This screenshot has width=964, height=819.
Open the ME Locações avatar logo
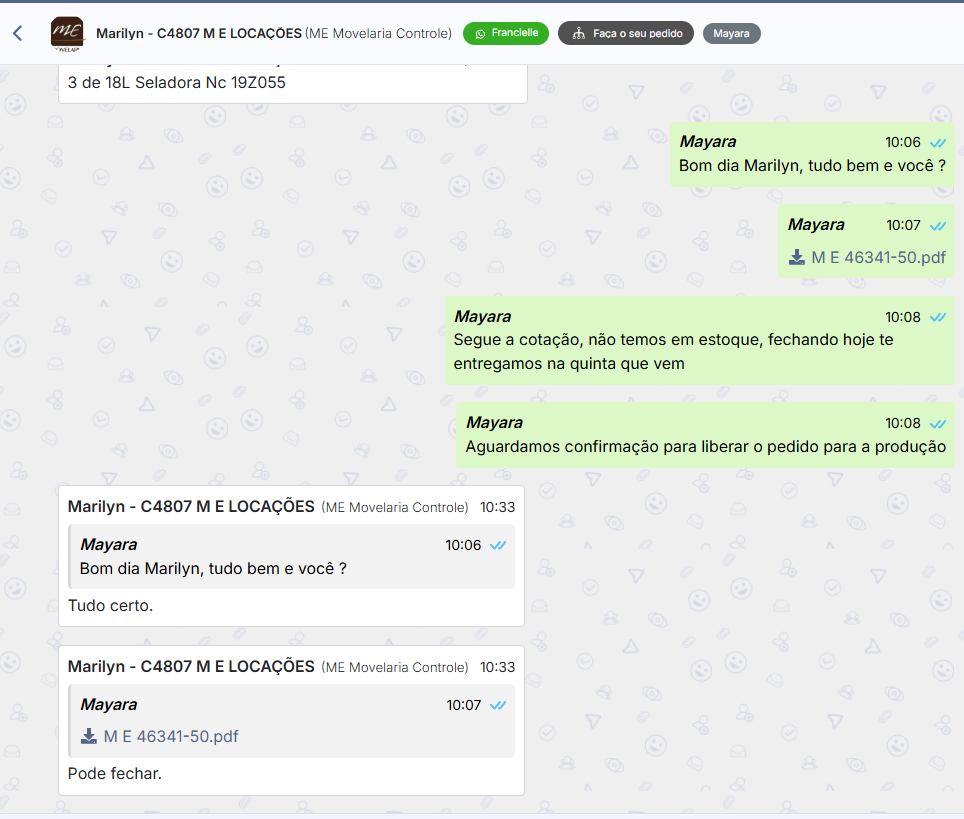coord(67,33)
